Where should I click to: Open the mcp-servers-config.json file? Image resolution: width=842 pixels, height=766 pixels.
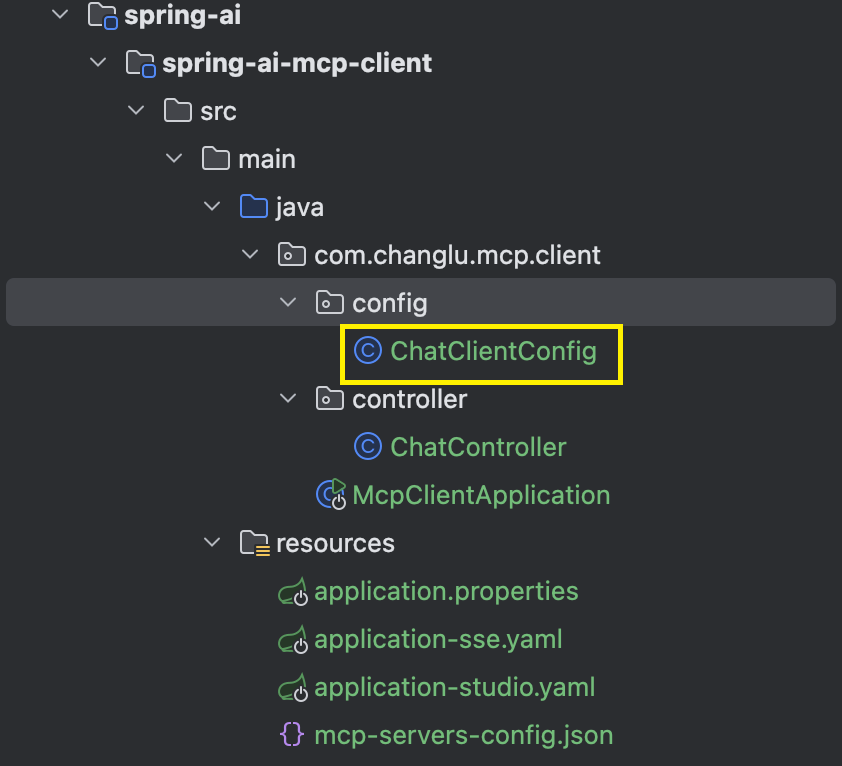(463, 735)
